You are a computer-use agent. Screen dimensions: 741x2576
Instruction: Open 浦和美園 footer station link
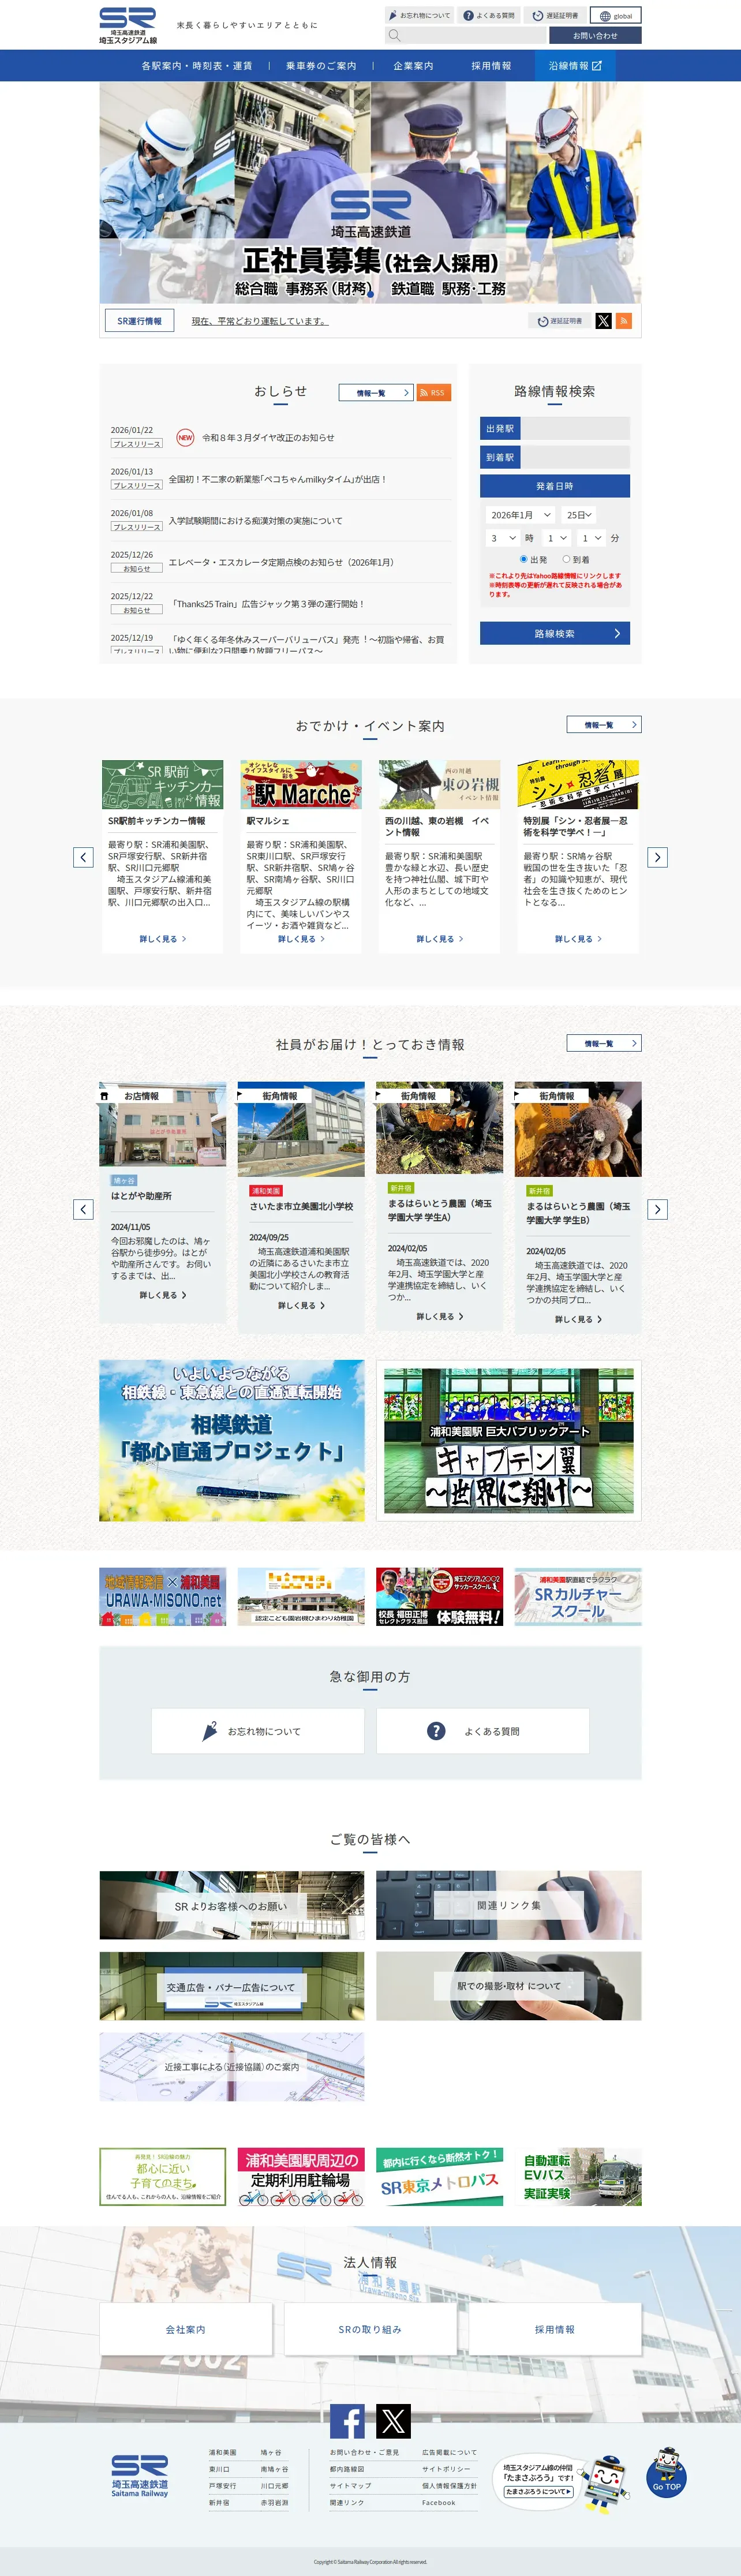coord(222,2452)
